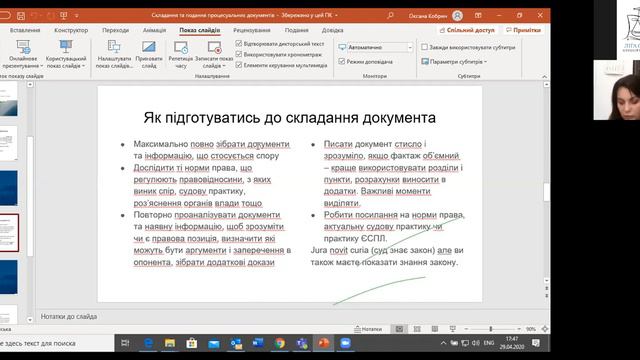Click thumbnail pane scroll down arrow
Viewport: 640px width, 360px height.
(x=30, y=320)
